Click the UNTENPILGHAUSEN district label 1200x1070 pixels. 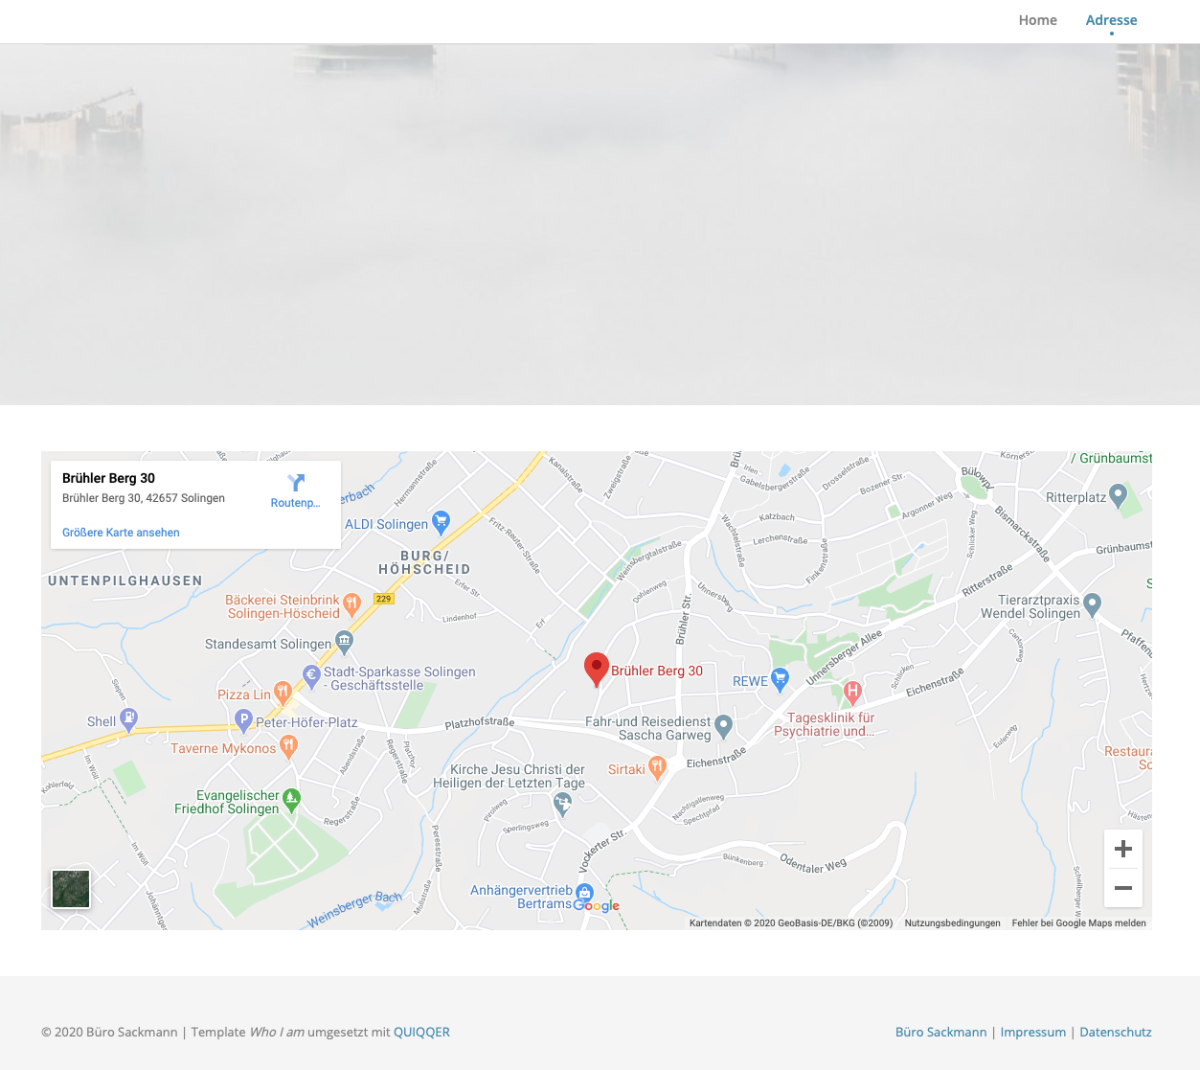point(125,581)
